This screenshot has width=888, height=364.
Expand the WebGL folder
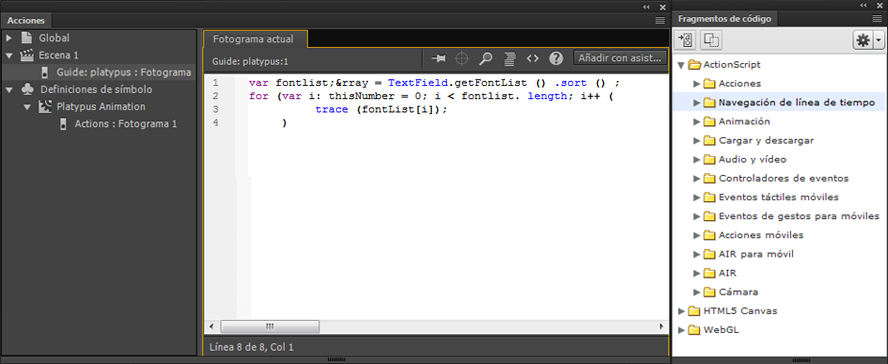681,330
